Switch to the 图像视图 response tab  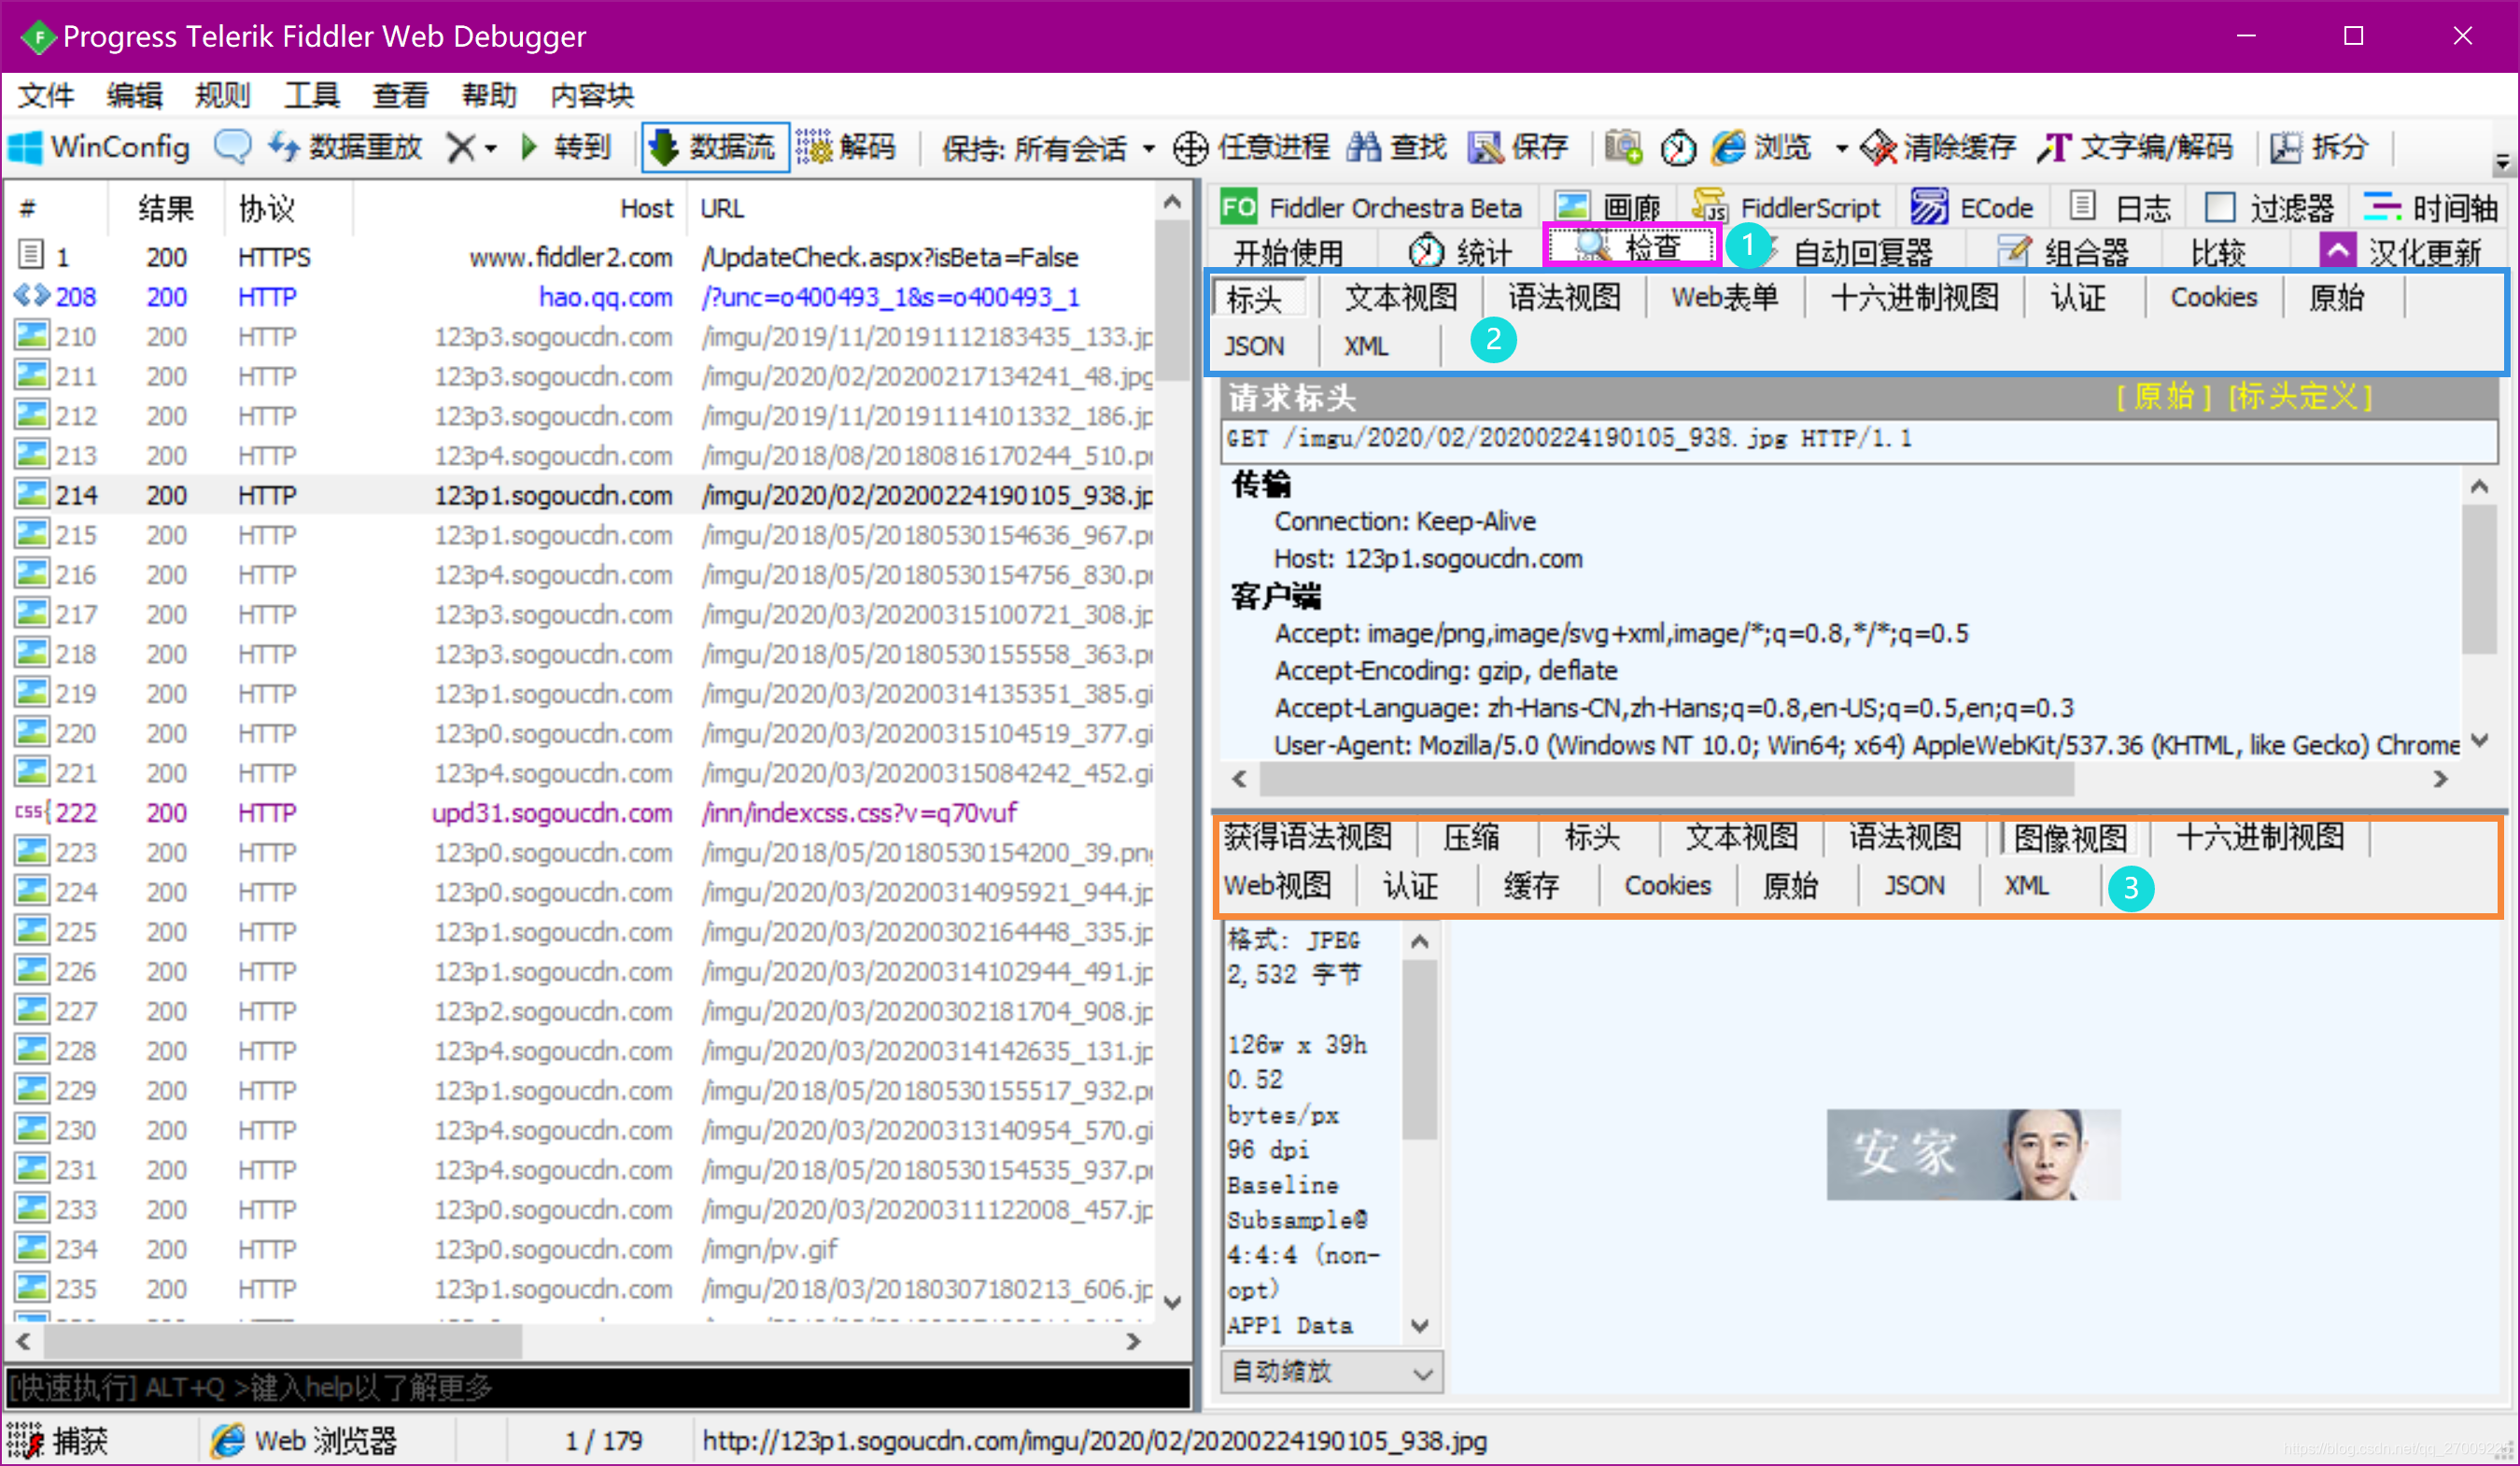tap(2069, 838)
